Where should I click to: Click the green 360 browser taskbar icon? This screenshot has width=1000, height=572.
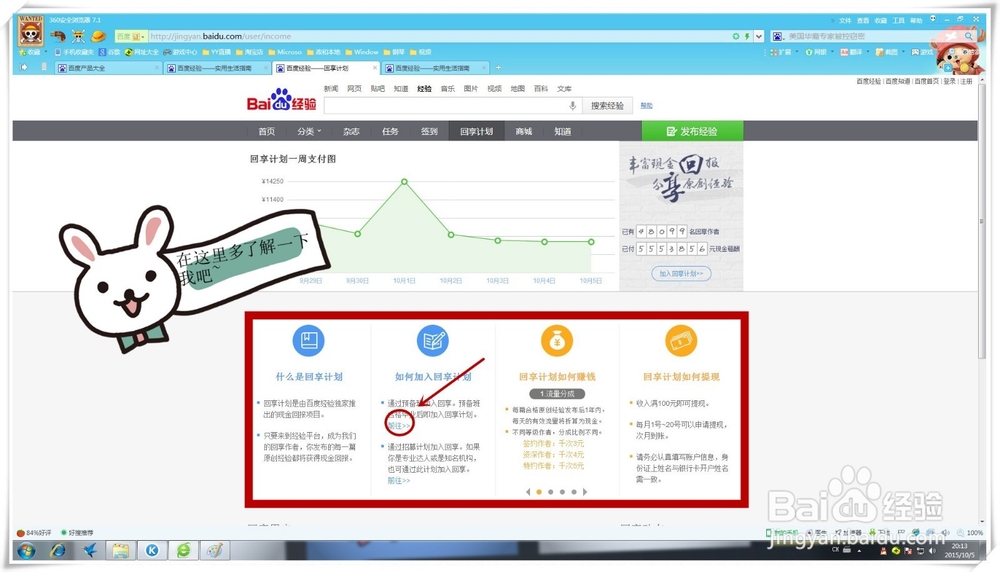pos(183,550)
